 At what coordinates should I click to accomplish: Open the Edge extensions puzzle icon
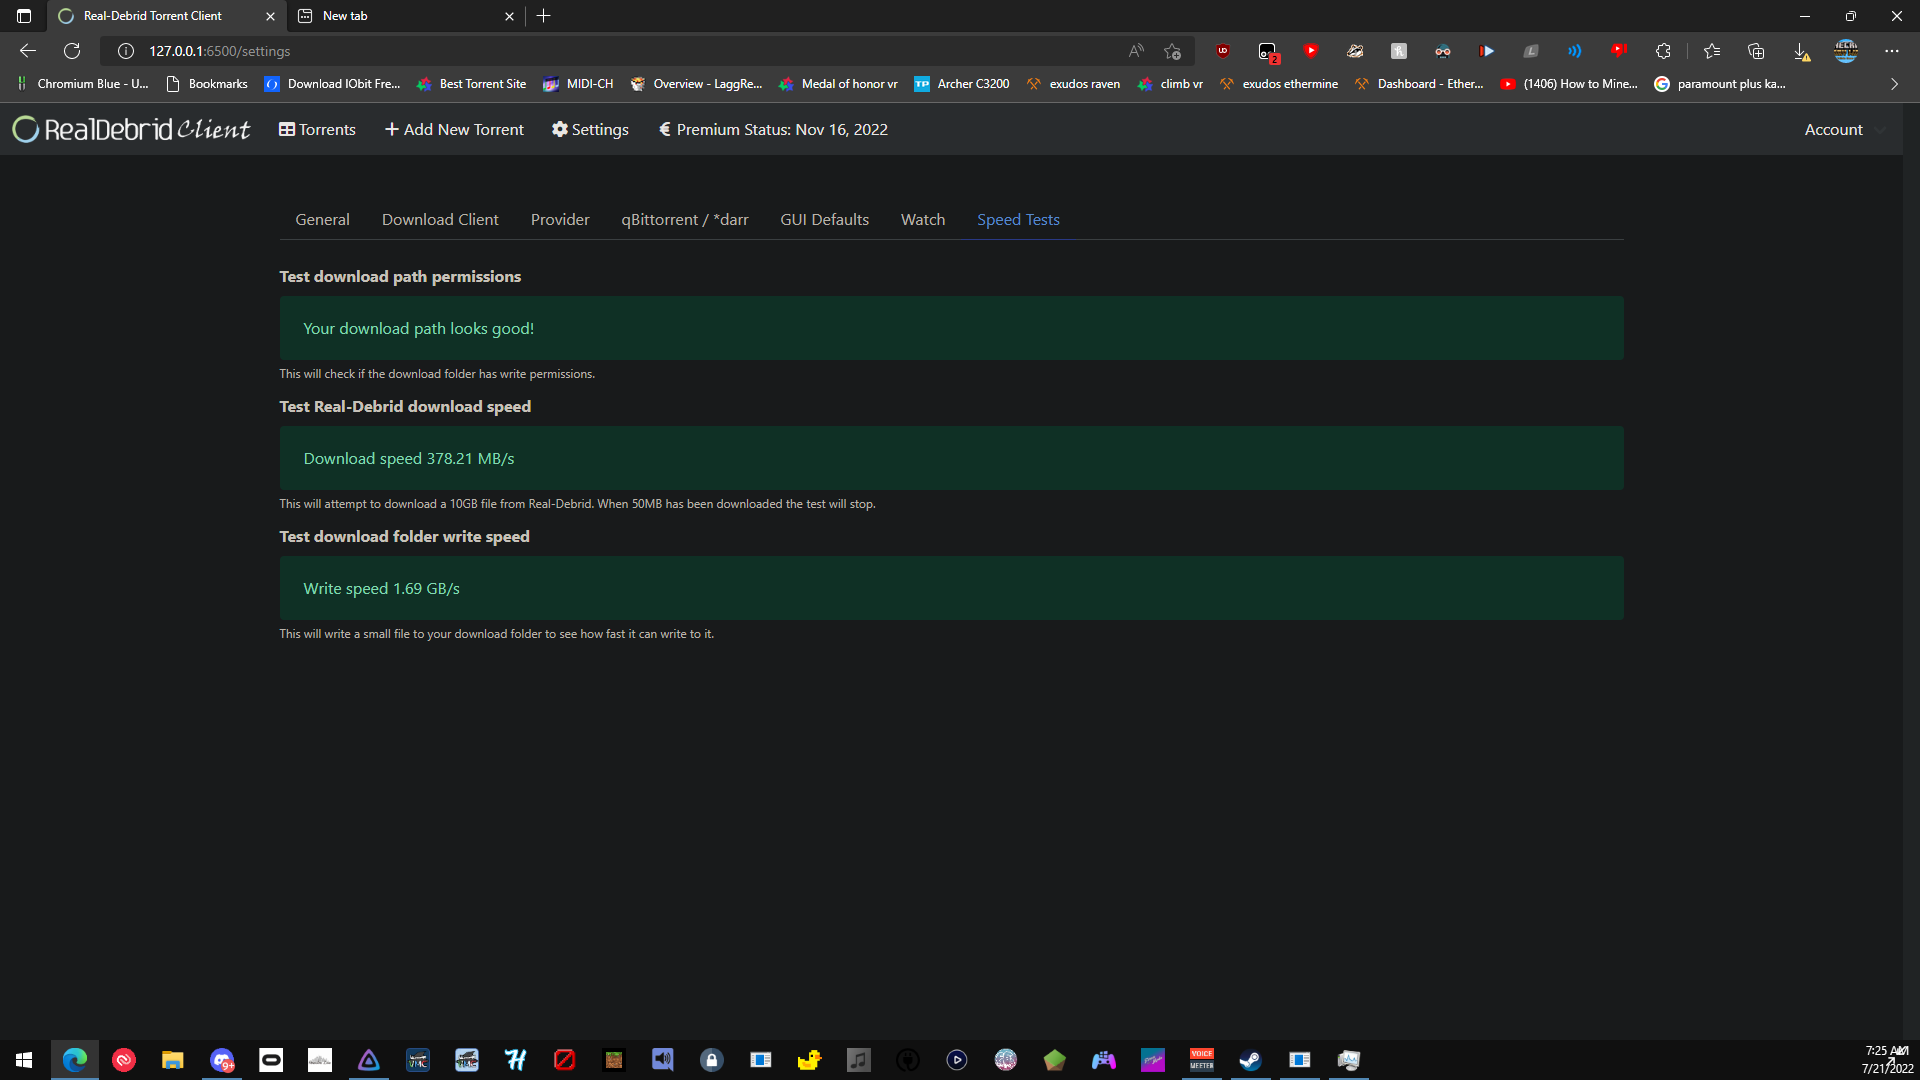click(x=1663, y=51)
